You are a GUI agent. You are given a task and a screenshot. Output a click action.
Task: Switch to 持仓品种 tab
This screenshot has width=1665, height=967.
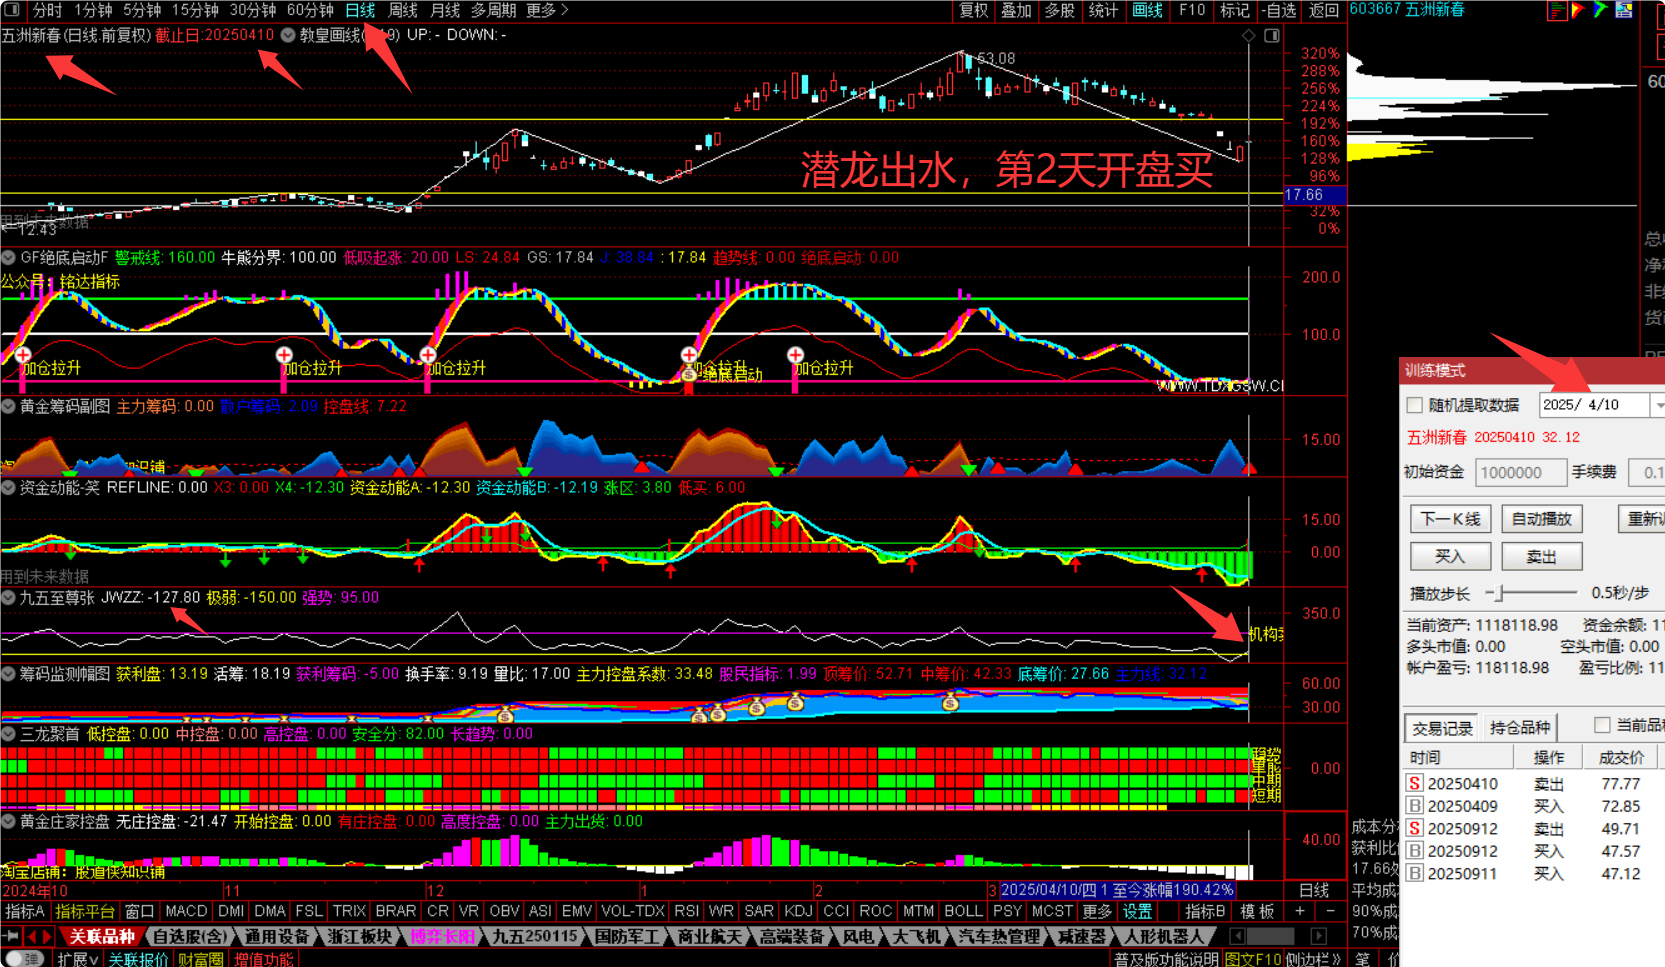(1520, 727)
